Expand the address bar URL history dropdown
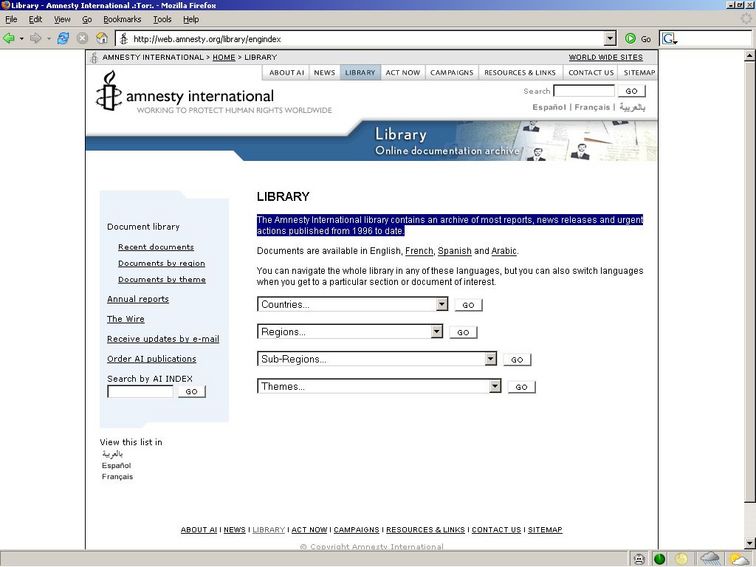This screenshot has height=567, width=756. tap(610, 39)
